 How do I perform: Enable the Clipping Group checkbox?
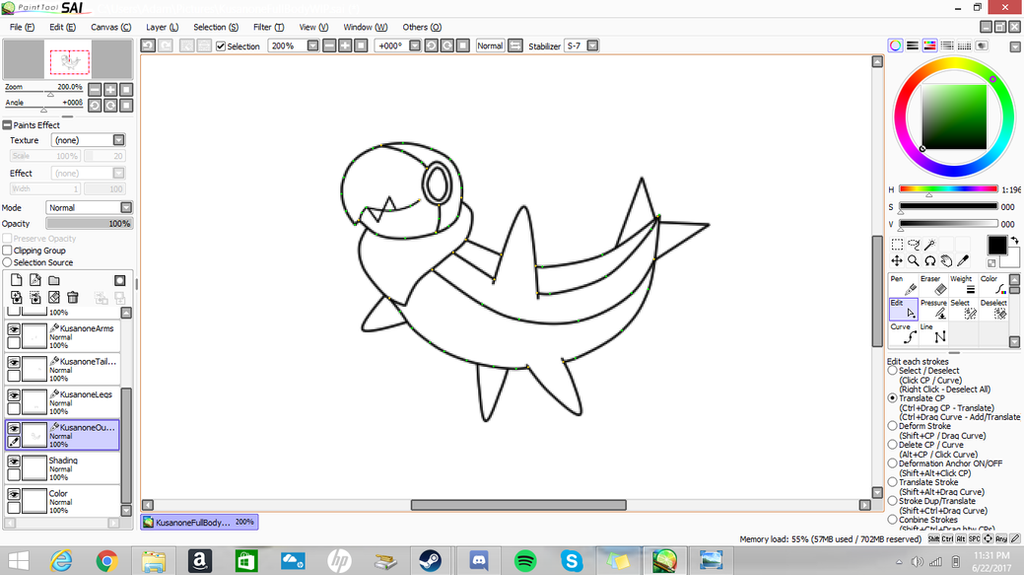(7, 250)
